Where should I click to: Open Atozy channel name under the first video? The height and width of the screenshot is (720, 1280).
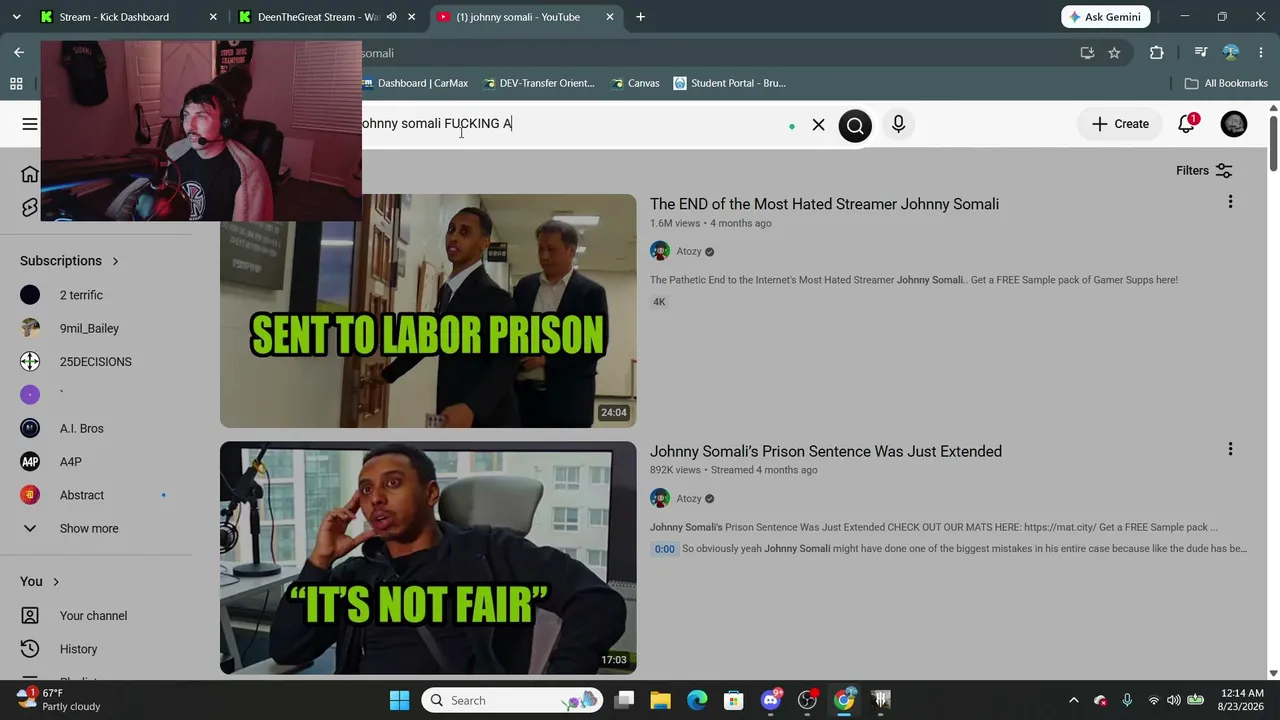pyautogui.click(x=689, y=251)
